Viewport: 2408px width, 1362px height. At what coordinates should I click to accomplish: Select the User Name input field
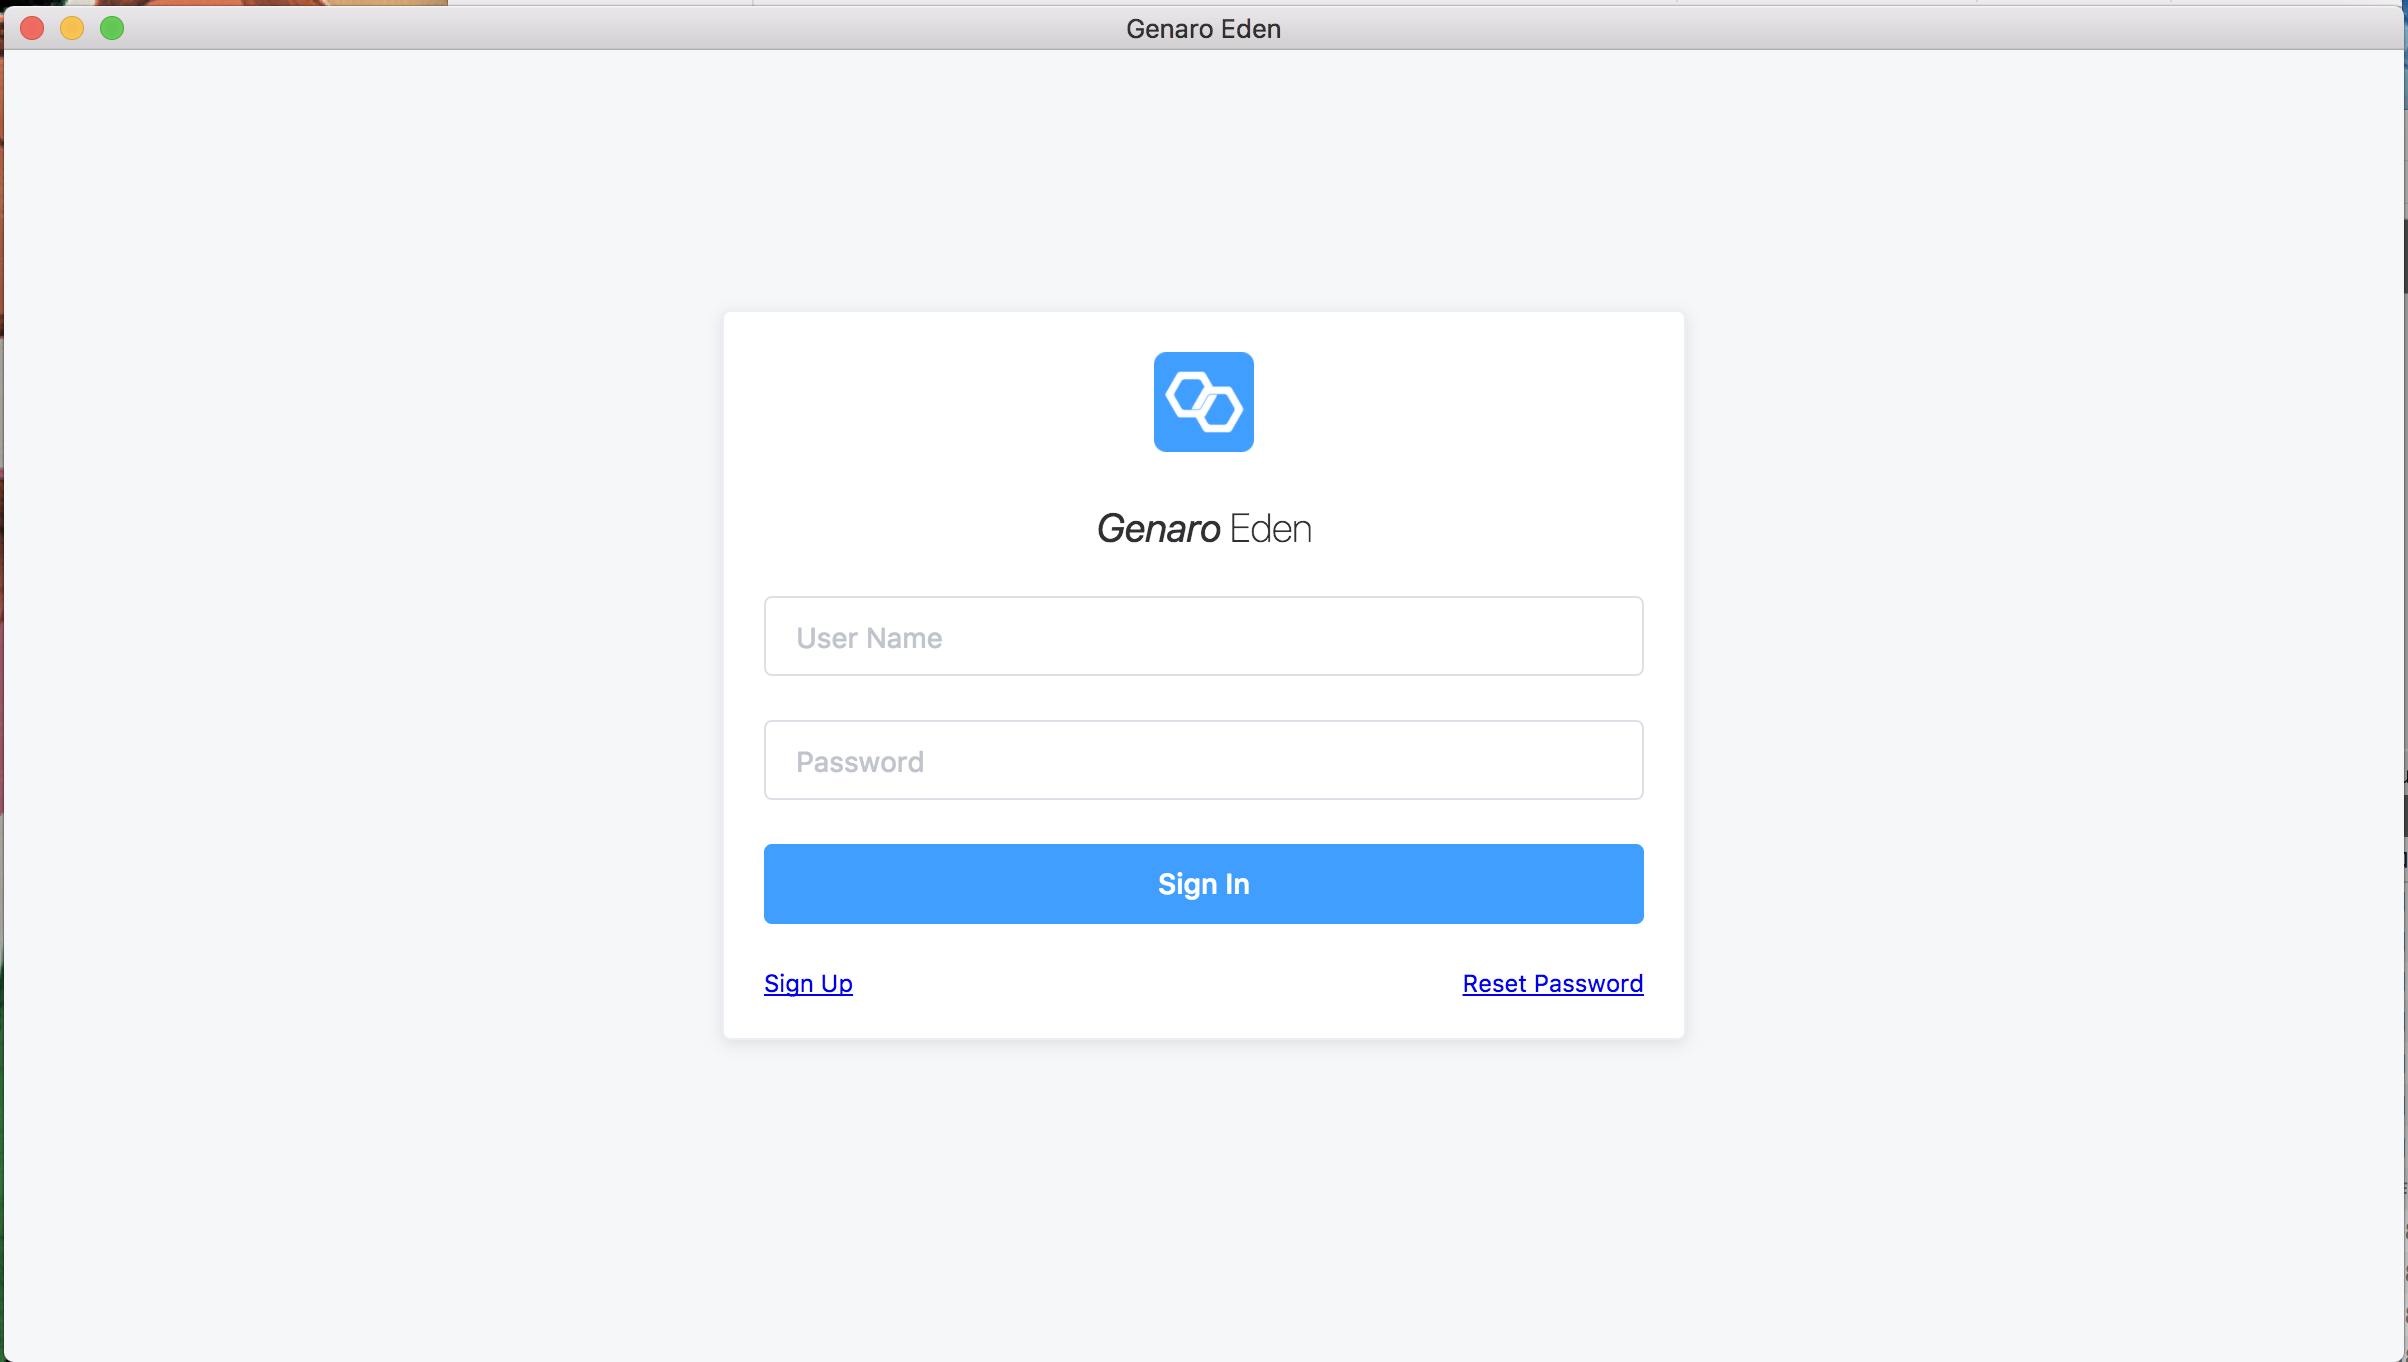point(1202,636)
